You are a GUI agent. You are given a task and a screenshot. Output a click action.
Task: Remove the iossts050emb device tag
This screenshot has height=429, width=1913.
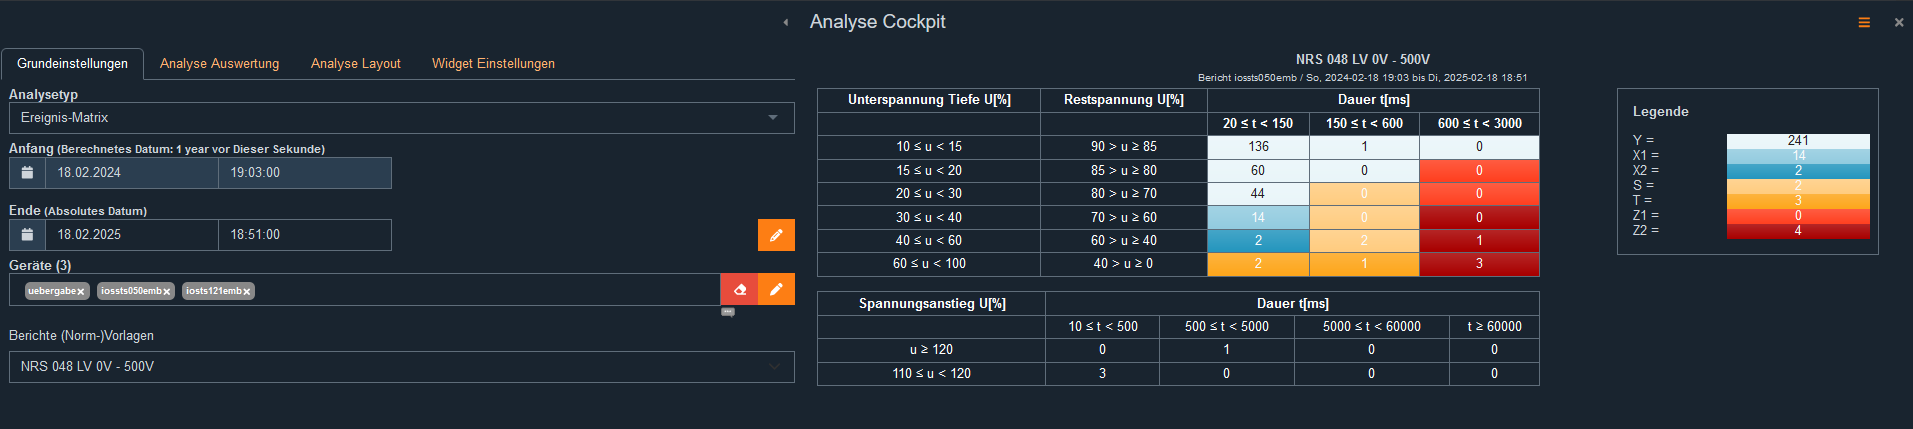coord(166,292)
